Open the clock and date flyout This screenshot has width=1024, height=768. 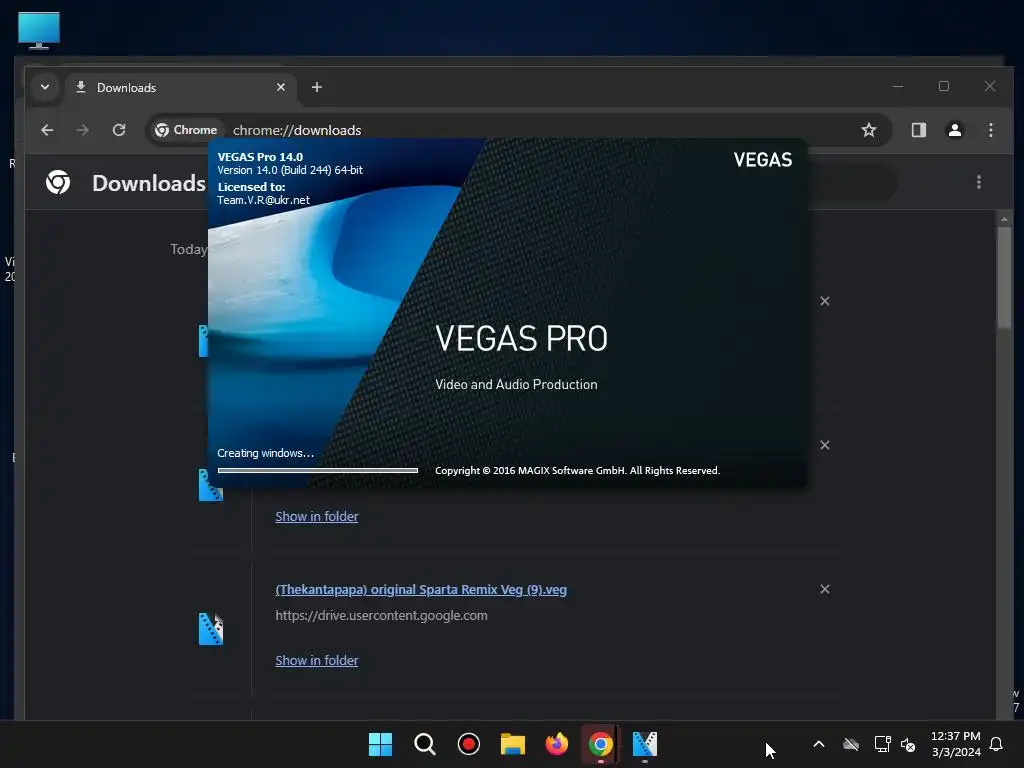pyautogui.click(x=955, y=744)
